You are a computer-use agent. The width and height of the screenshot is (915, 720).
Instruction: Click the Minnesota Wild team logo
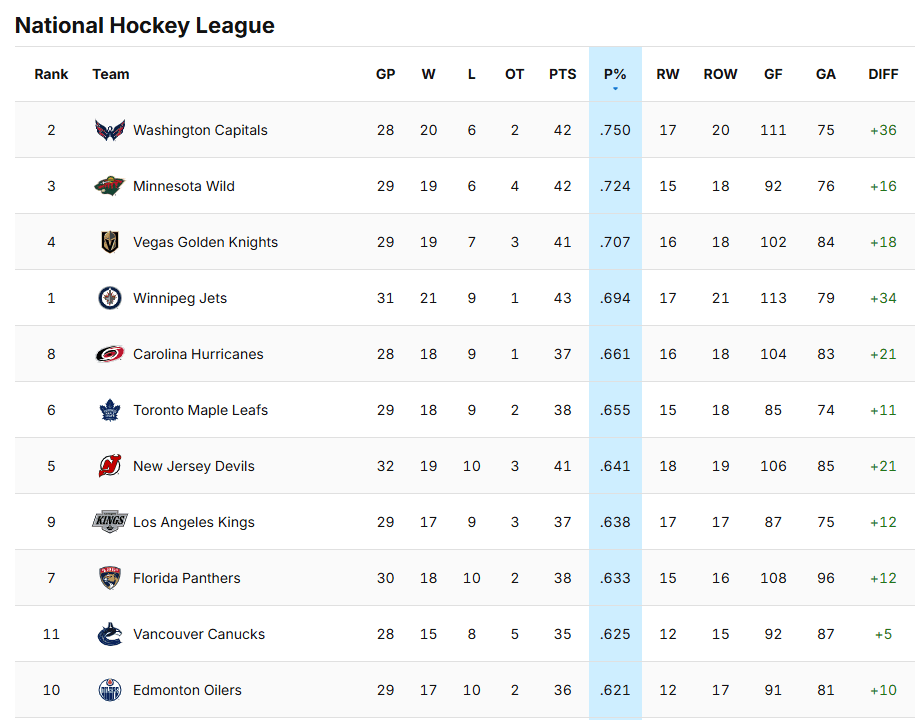pyautogui.click(x=110, y=186)
